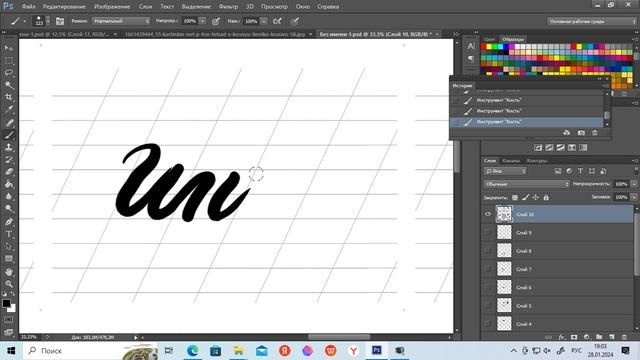This screenshot has height=360, width=640.
Task: Toggle visibility of Слой 10
Action: click(x=487, y=214)
